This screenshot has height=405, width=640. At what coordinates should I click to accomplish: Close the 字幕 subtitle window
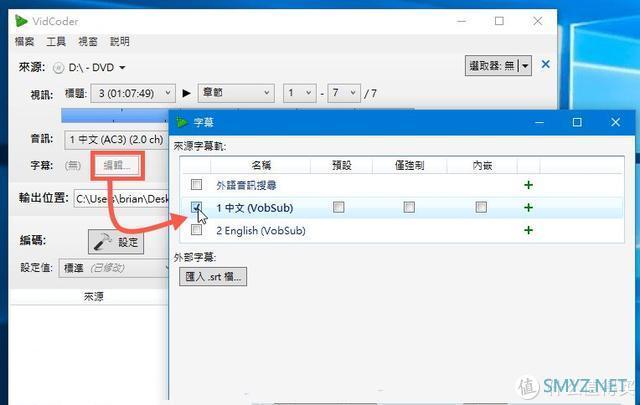point(616,122)
